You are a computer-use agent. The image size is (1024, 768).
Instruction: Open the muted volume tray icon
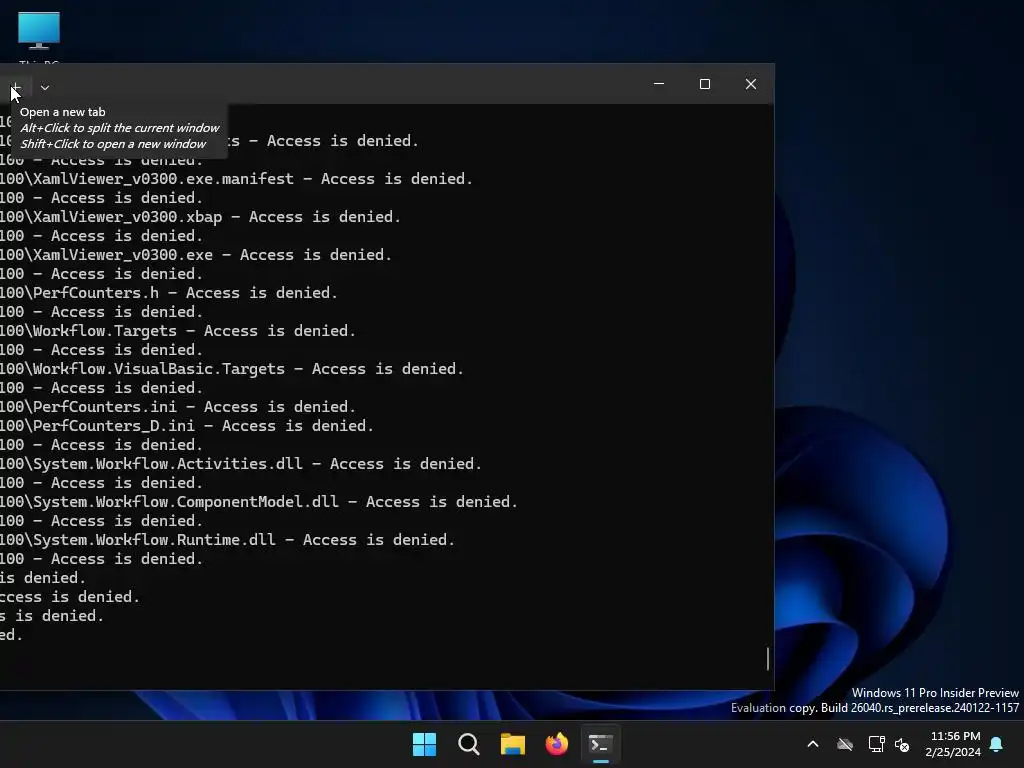coord(903,744)
